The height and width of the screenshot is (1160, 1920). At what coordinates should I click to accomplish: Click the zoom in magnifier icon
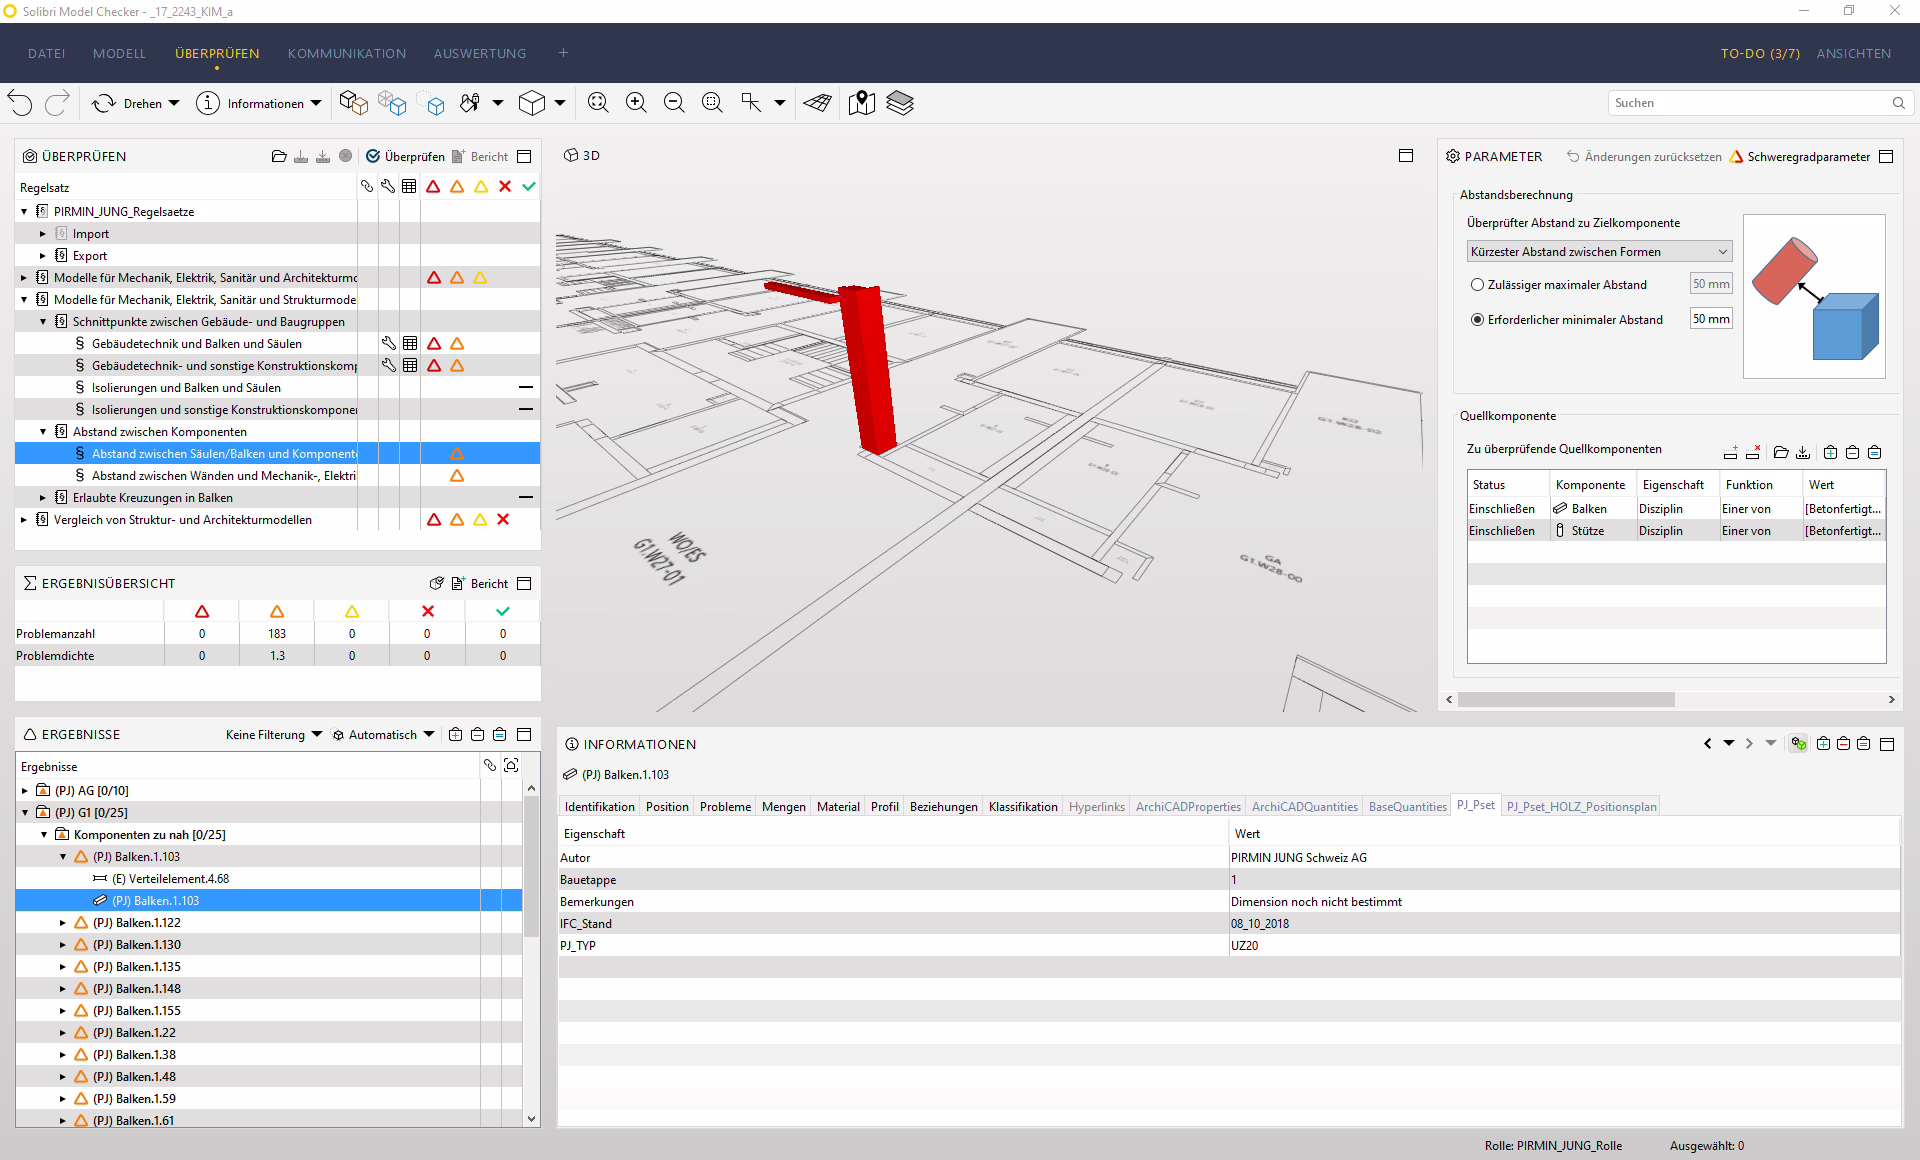636,103
